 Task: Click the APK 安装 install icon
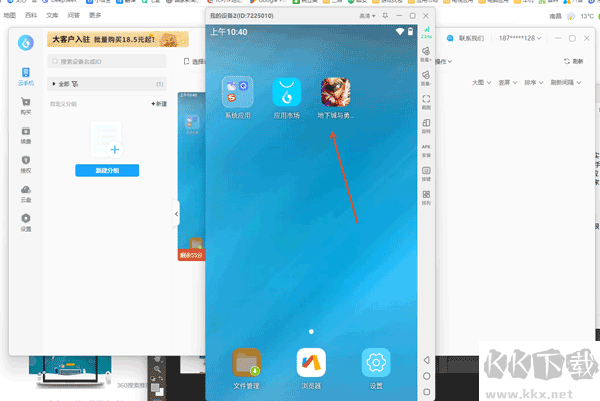pyautogui.click(x=426, y=151)
